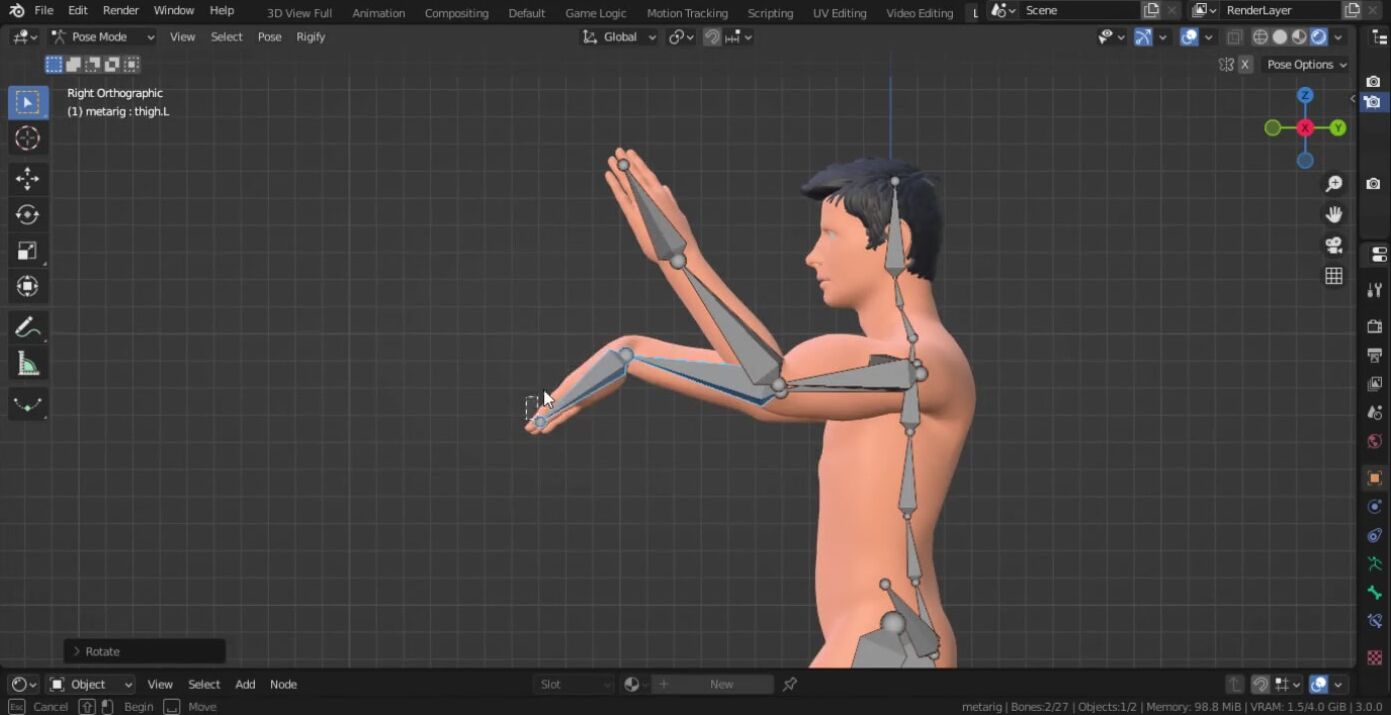Image resolution: width=1391 pixels, height=715 pixels.
Task: Select the Move tool in the toolbar
Action: pyautogui.click(x=27, y=178)
